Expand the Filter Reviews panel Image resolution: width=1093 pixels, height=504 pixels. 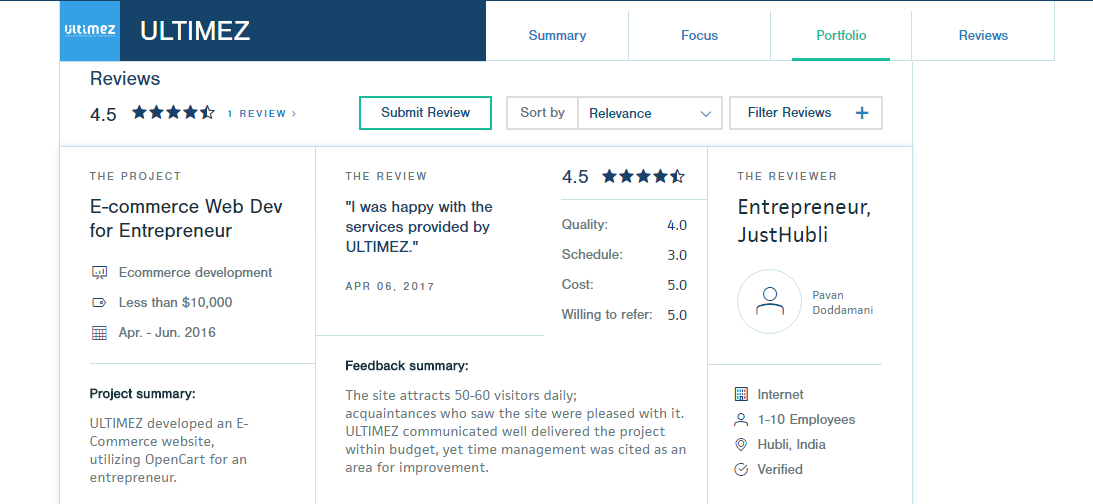(x=806, y=113)
